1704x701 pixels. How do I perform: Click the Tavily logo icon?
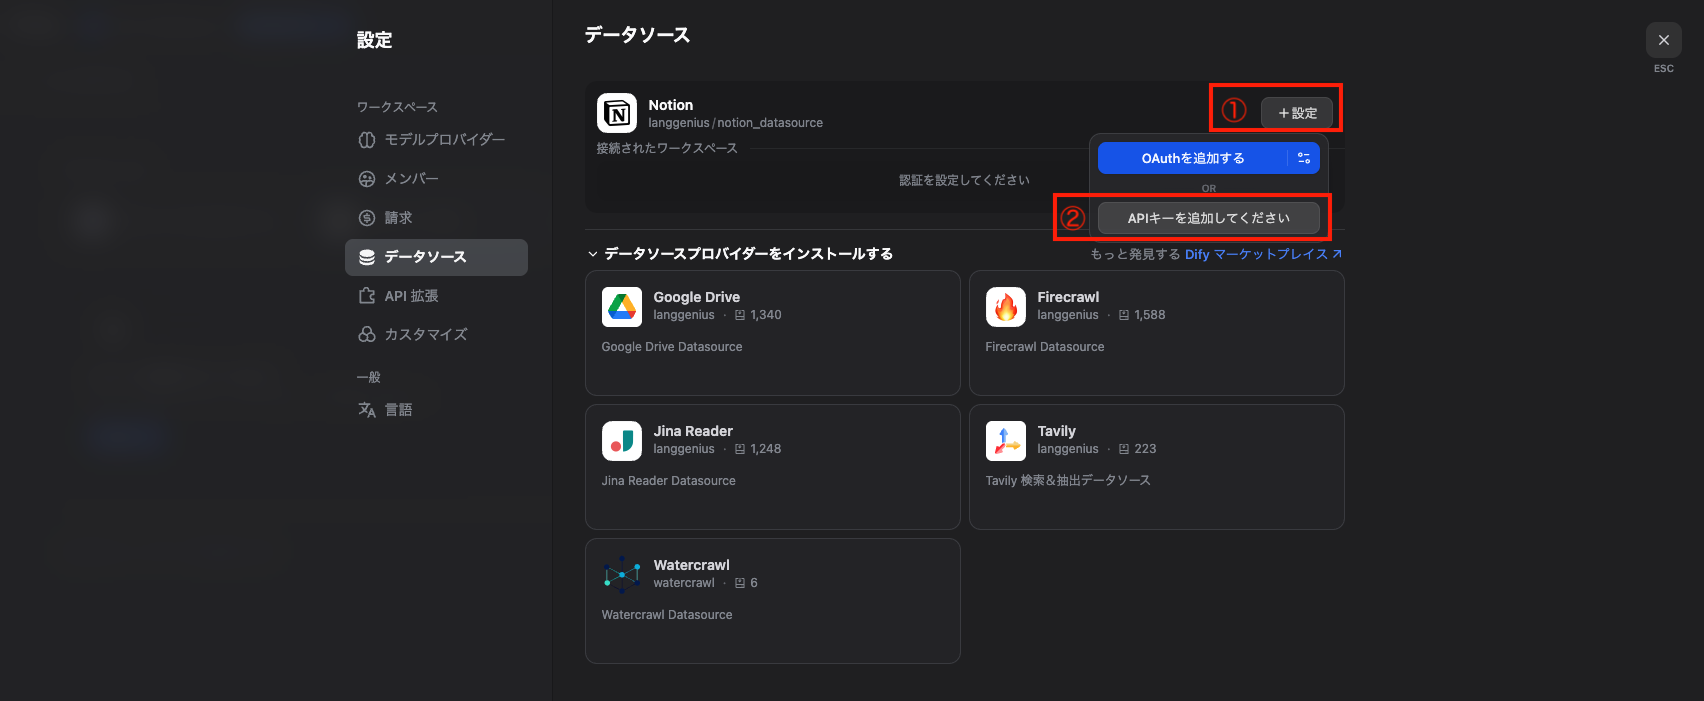[x=1005, y=441]
